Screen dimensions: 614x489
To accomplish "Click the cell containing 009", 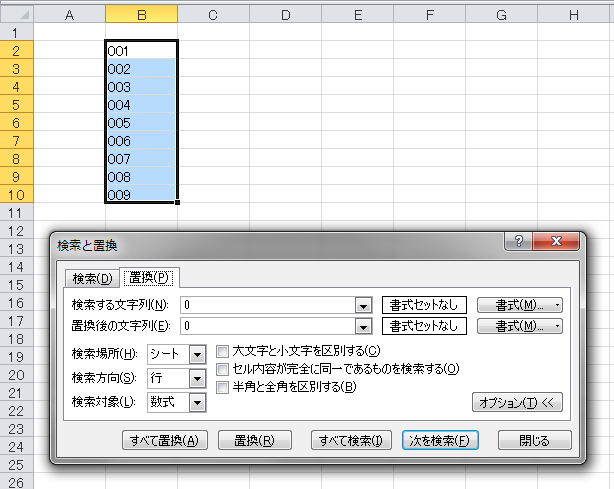I will [141, 195].
